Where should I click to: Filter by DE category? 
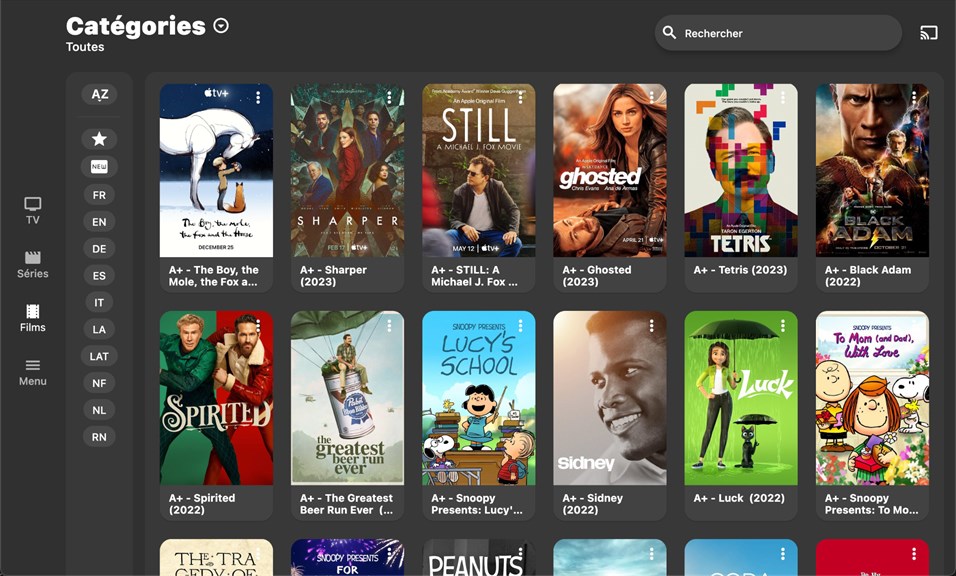[x=99, y=249]
